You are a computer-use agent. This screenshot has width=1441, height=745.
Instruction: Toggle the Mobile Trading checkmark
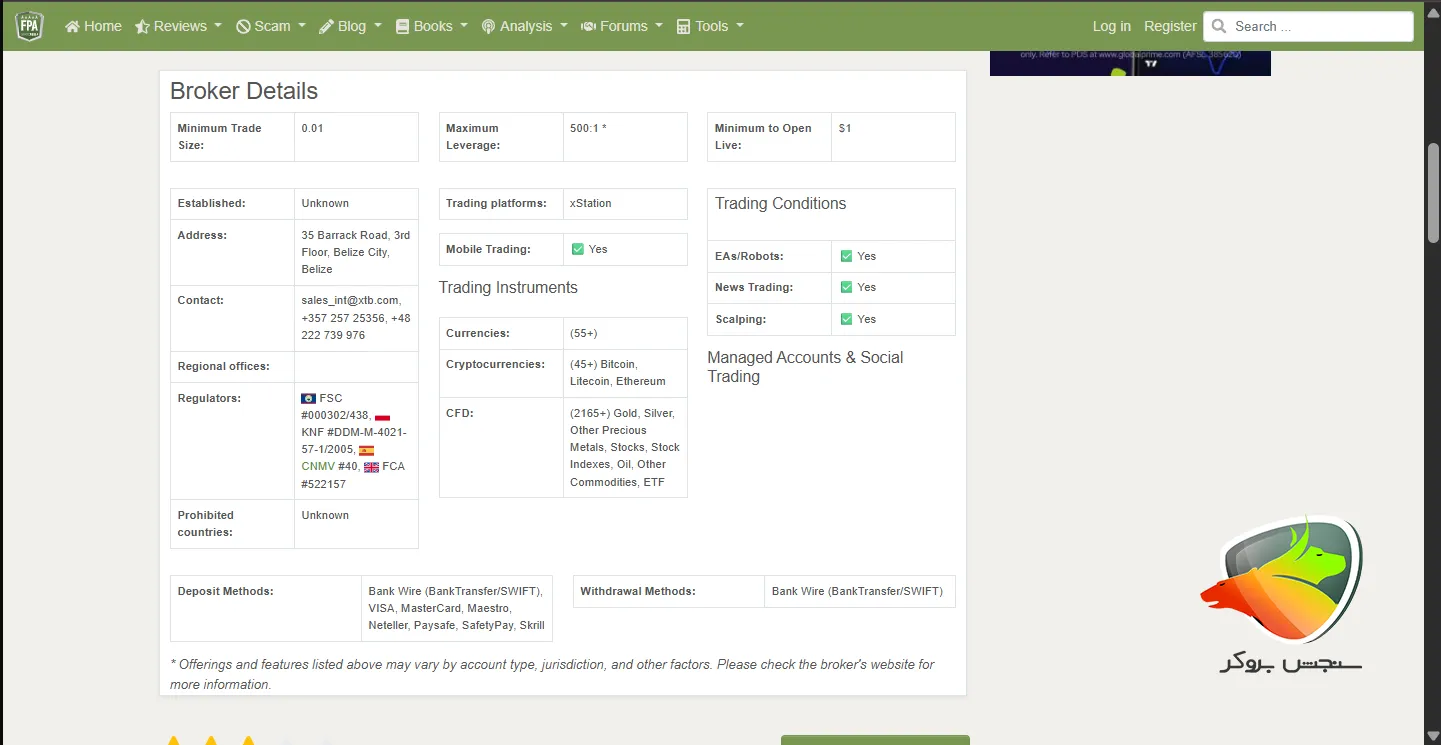pos(578,249)
